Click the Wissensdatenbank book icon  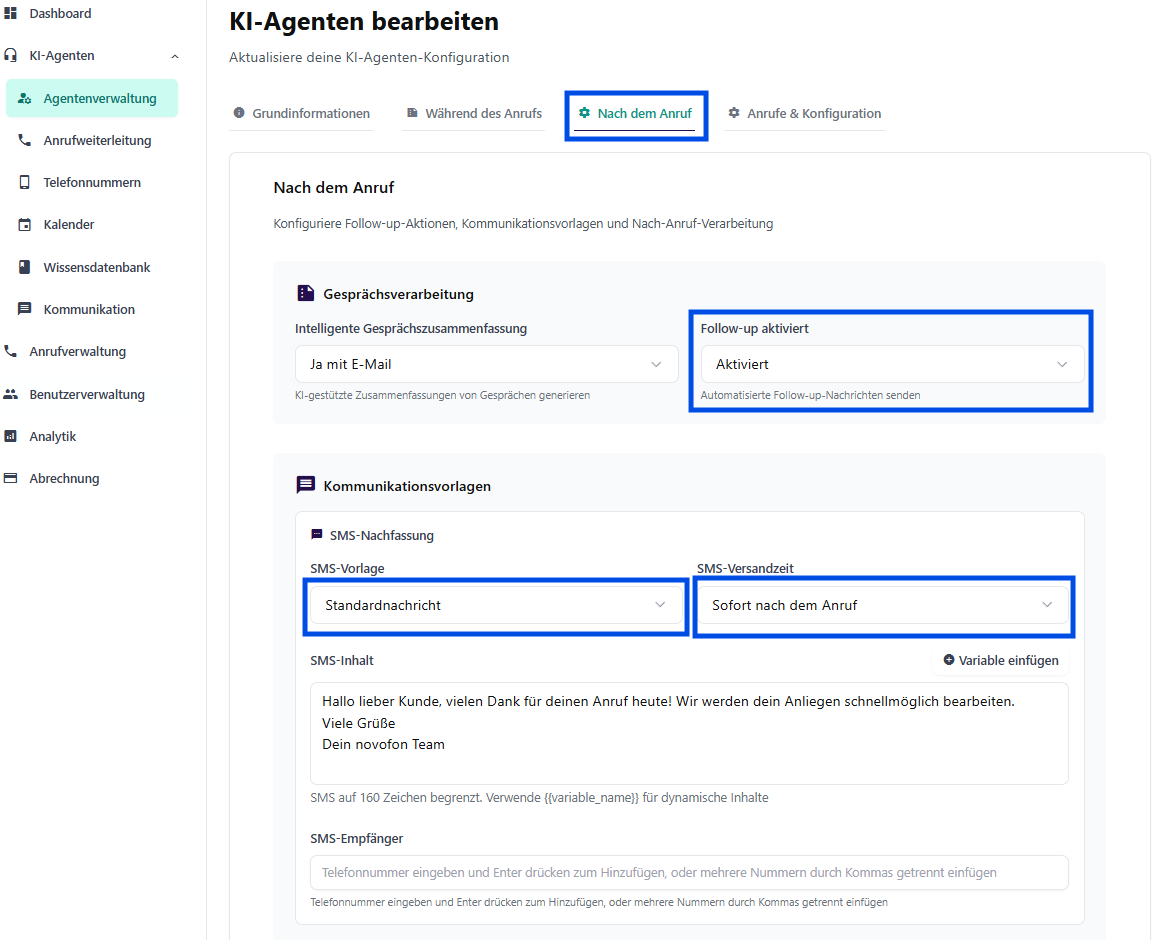[25, 267]
